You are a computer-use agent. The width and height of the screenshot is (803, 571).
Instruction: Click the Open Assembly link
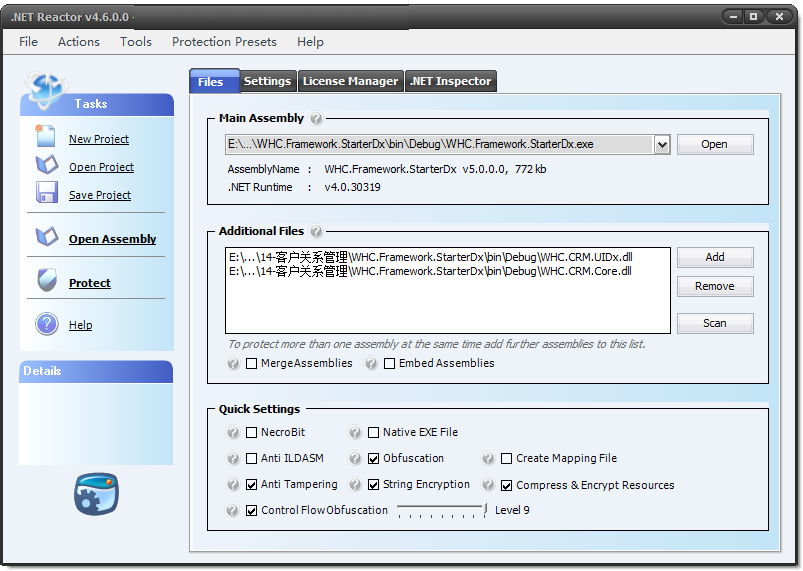click(x=113, y=239)
